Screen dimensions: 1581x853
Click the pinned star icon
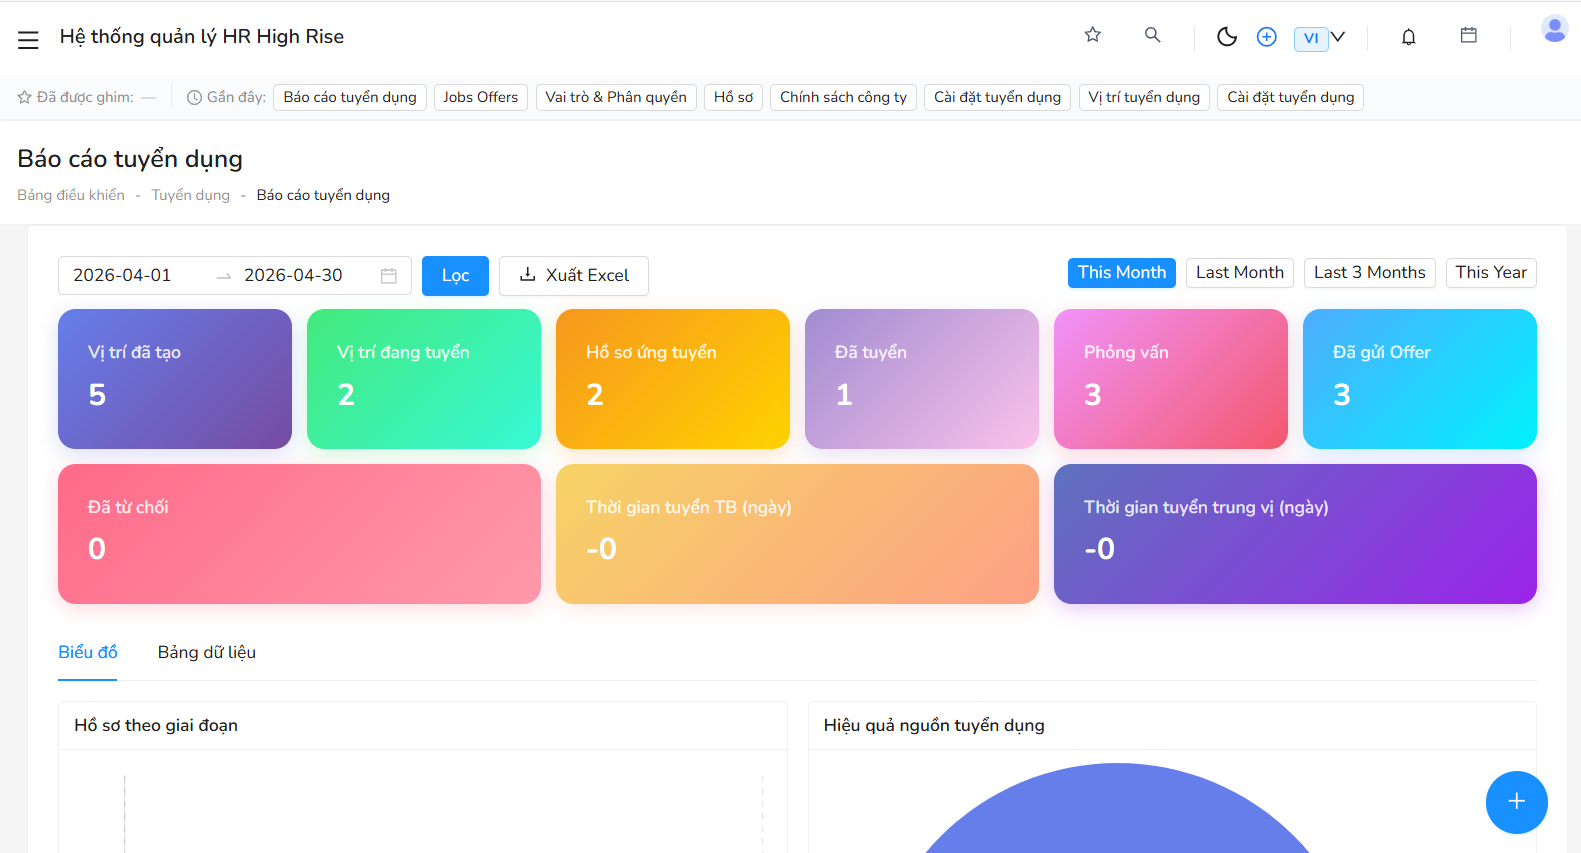click(25, 97)
